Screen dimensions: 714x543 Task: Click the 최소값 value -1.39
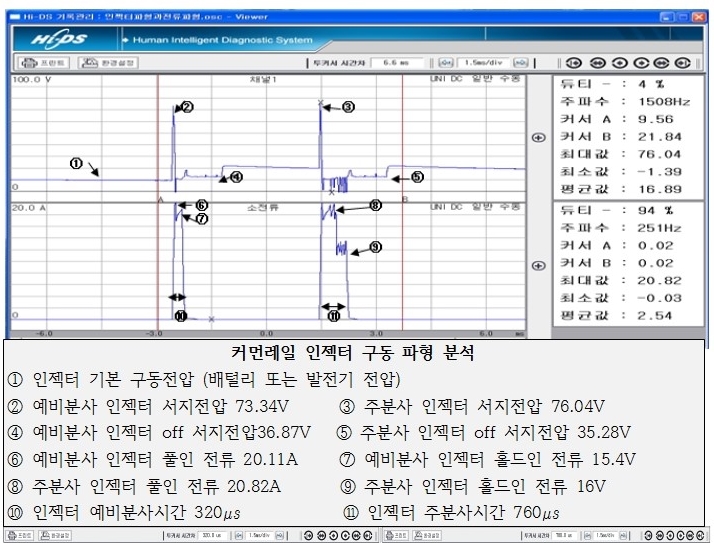[x=659, y=172]
